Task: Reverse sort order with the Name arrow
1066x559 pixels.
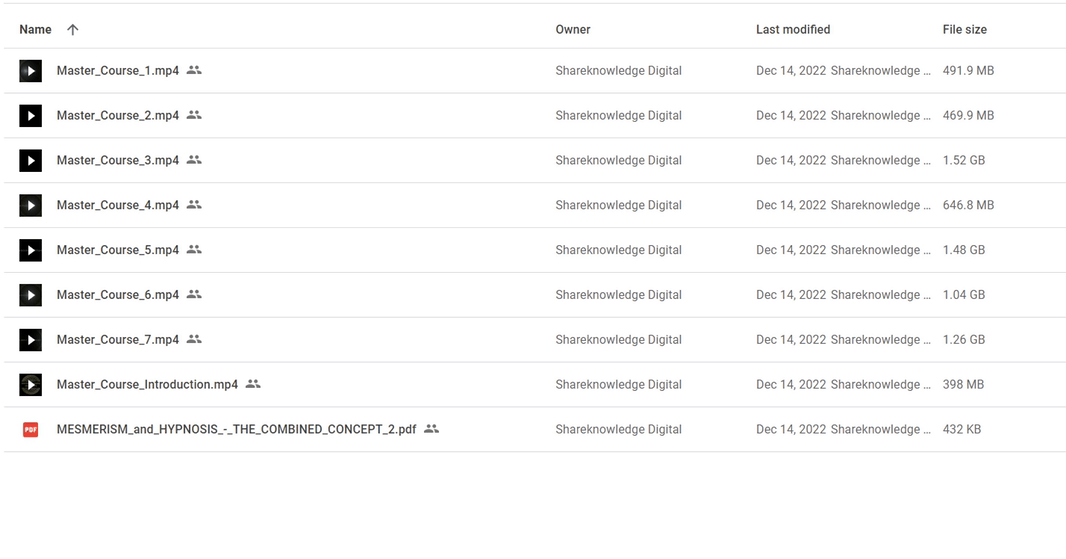Action: [x=73, y=29]
